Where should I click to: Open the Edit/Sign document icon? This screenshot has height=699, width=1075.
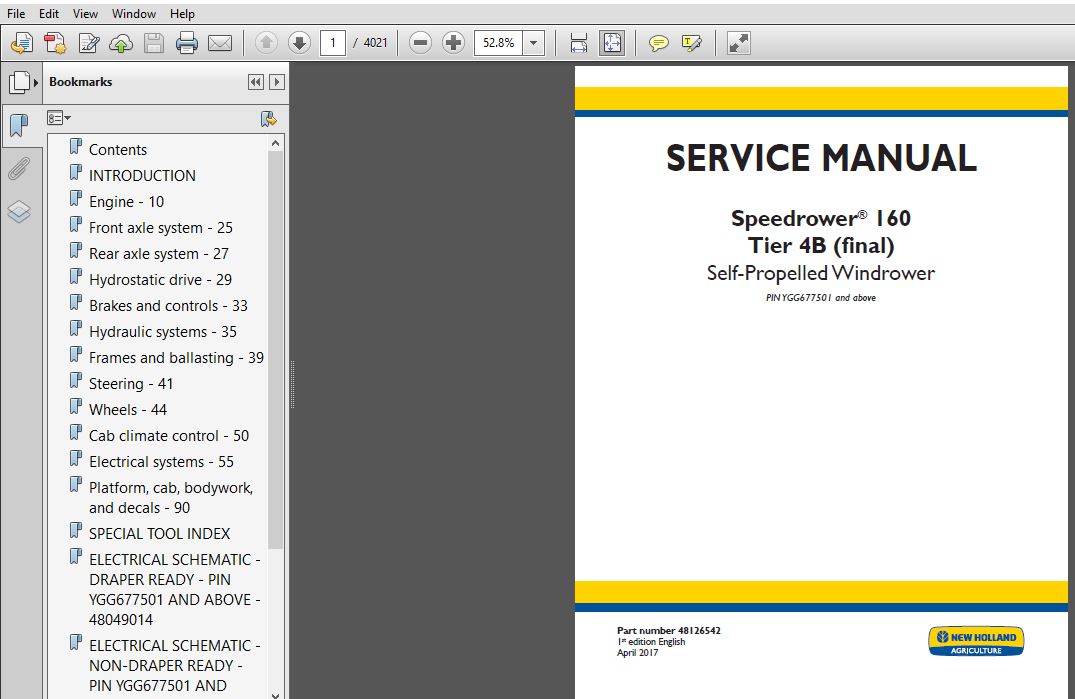(x=88, y=43)
